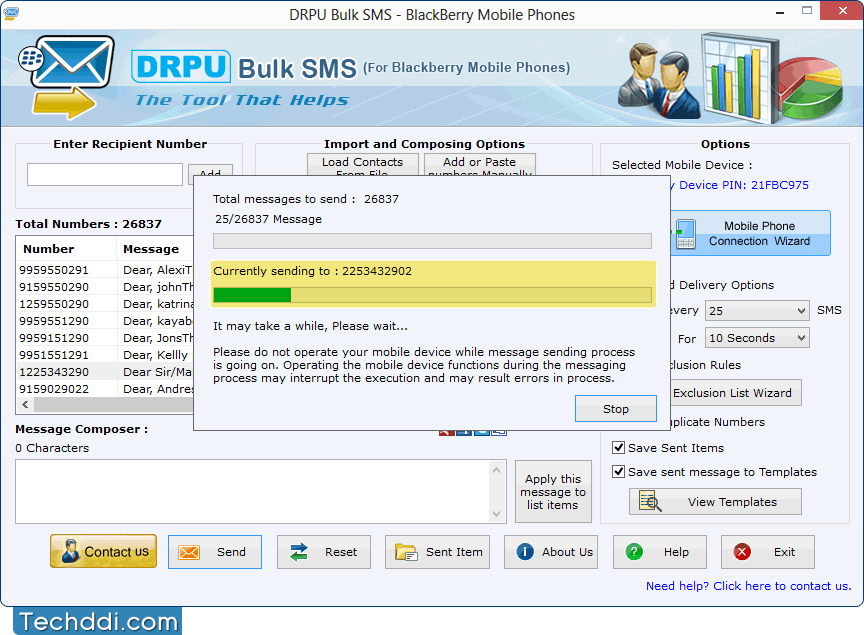Image resolution: width=864 pixels, height=635 pixels.
Task: Click the Mobile Phone Connection Wizard icon
Action: tap(685, 234)
